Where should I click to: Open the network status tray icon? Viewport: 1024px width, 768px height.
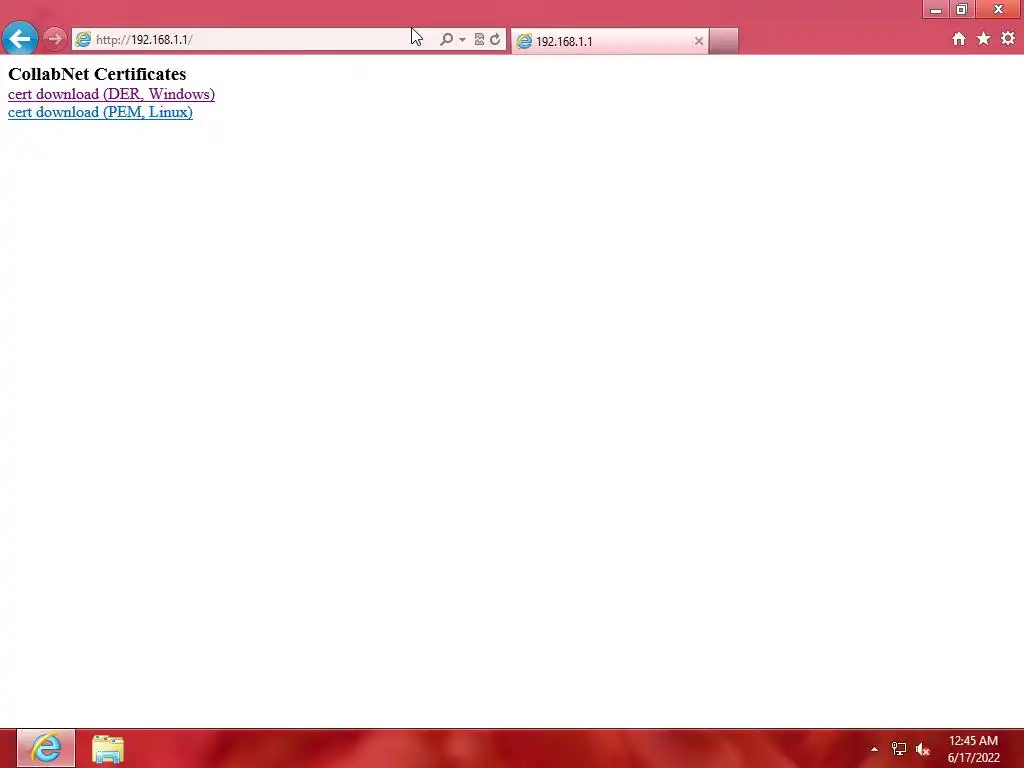(x=899, y=749)
